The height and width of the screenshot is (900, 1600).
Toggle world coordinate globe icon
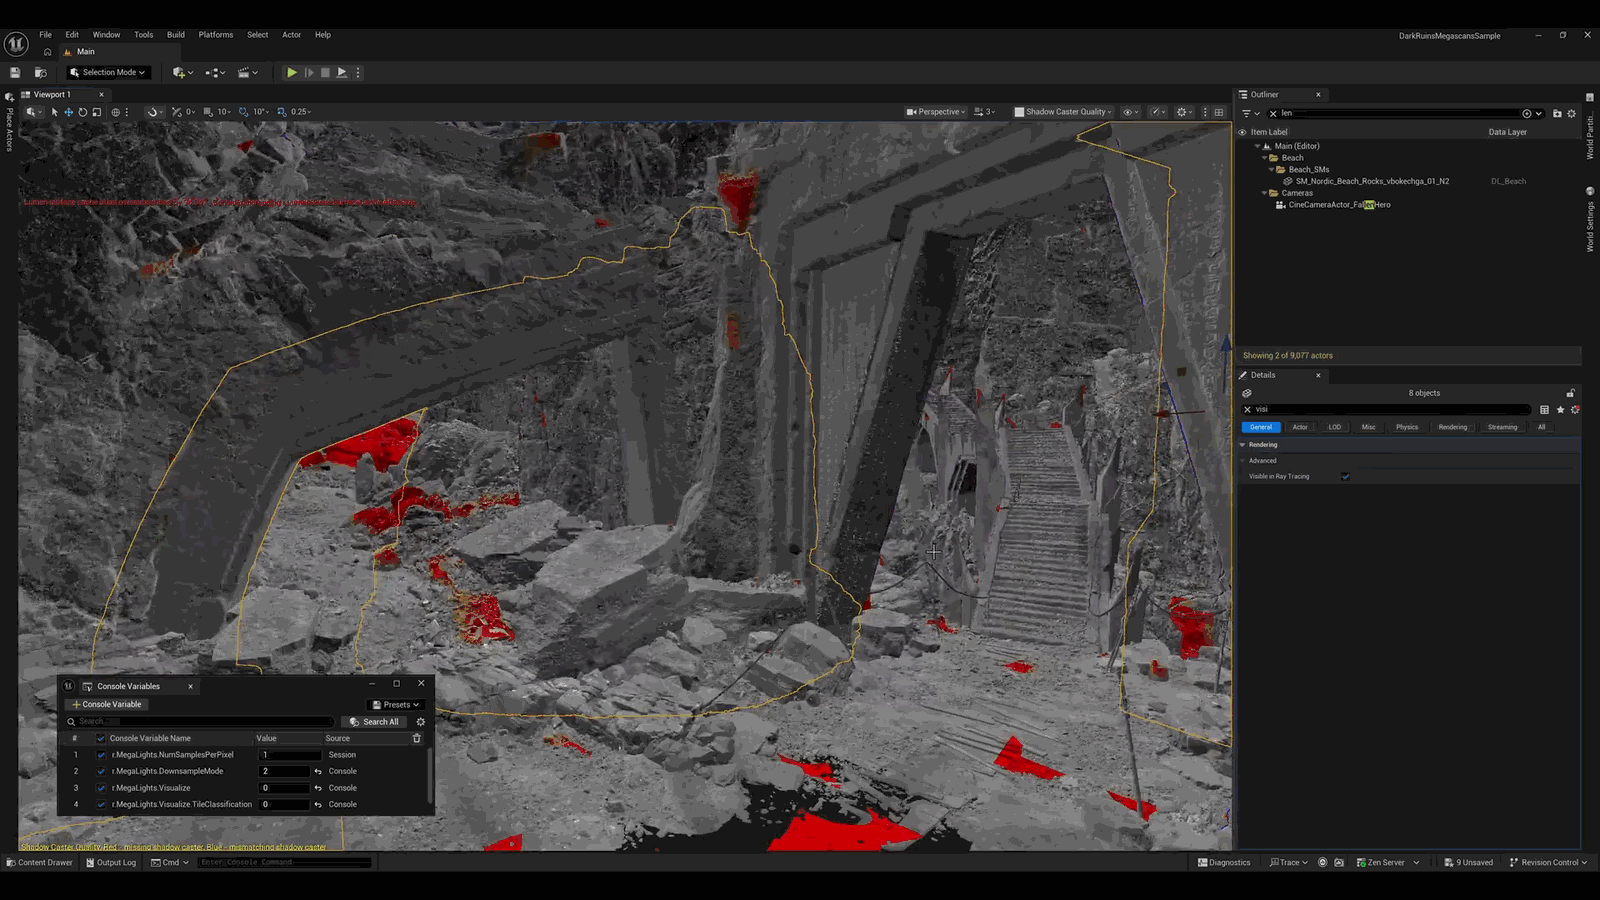click(116, 112)
